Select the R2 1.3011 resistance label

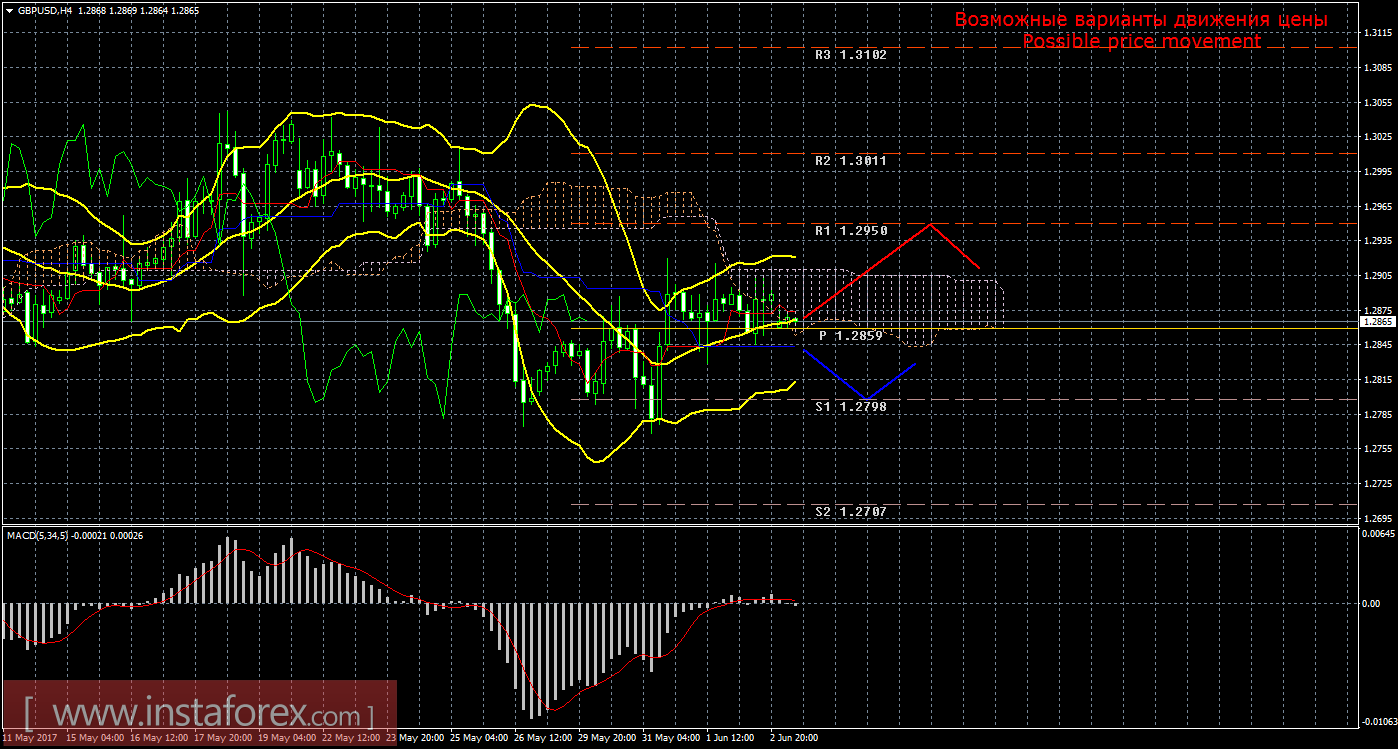click(x=850, y=161)
